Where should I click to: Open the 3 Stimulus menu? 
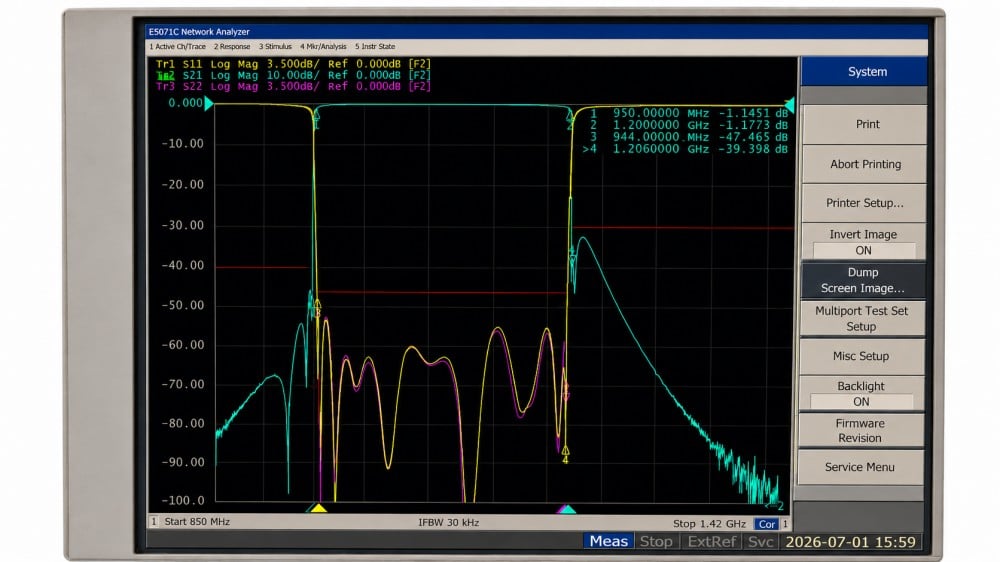275,47
